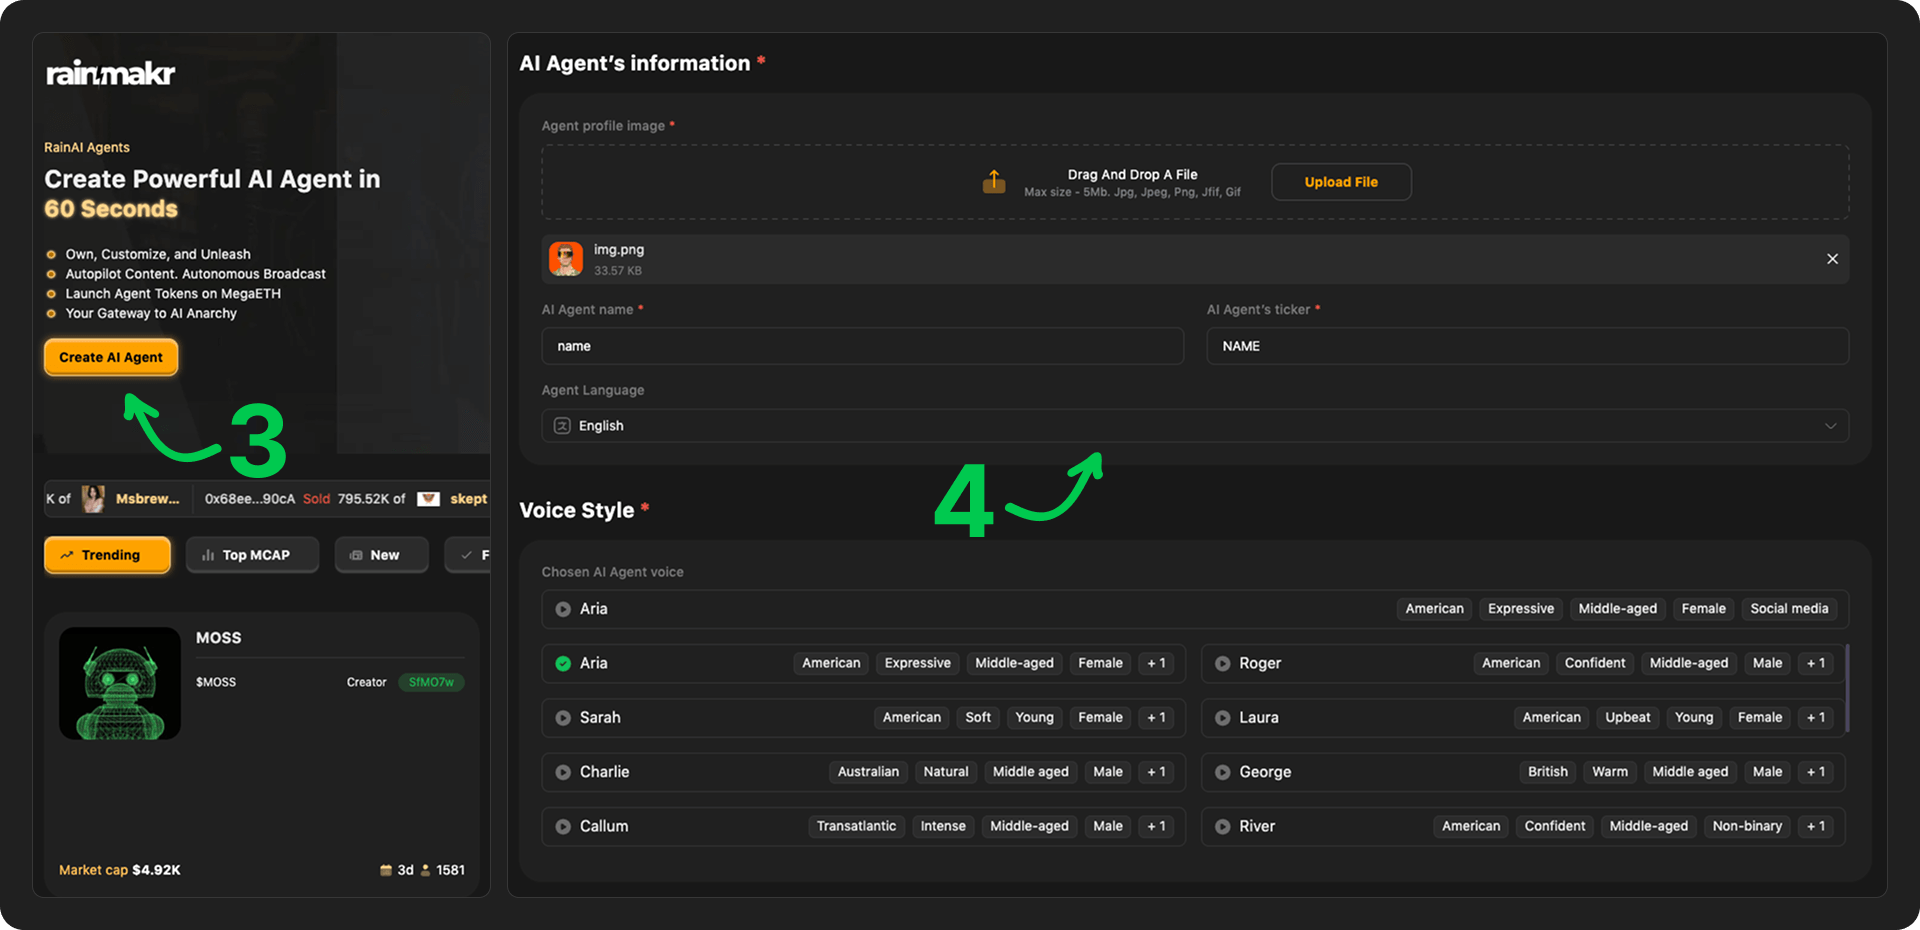Viewport: 1920px width, 930px height.
Task: Switch to the Trending tab
Action: pos(107,555)
